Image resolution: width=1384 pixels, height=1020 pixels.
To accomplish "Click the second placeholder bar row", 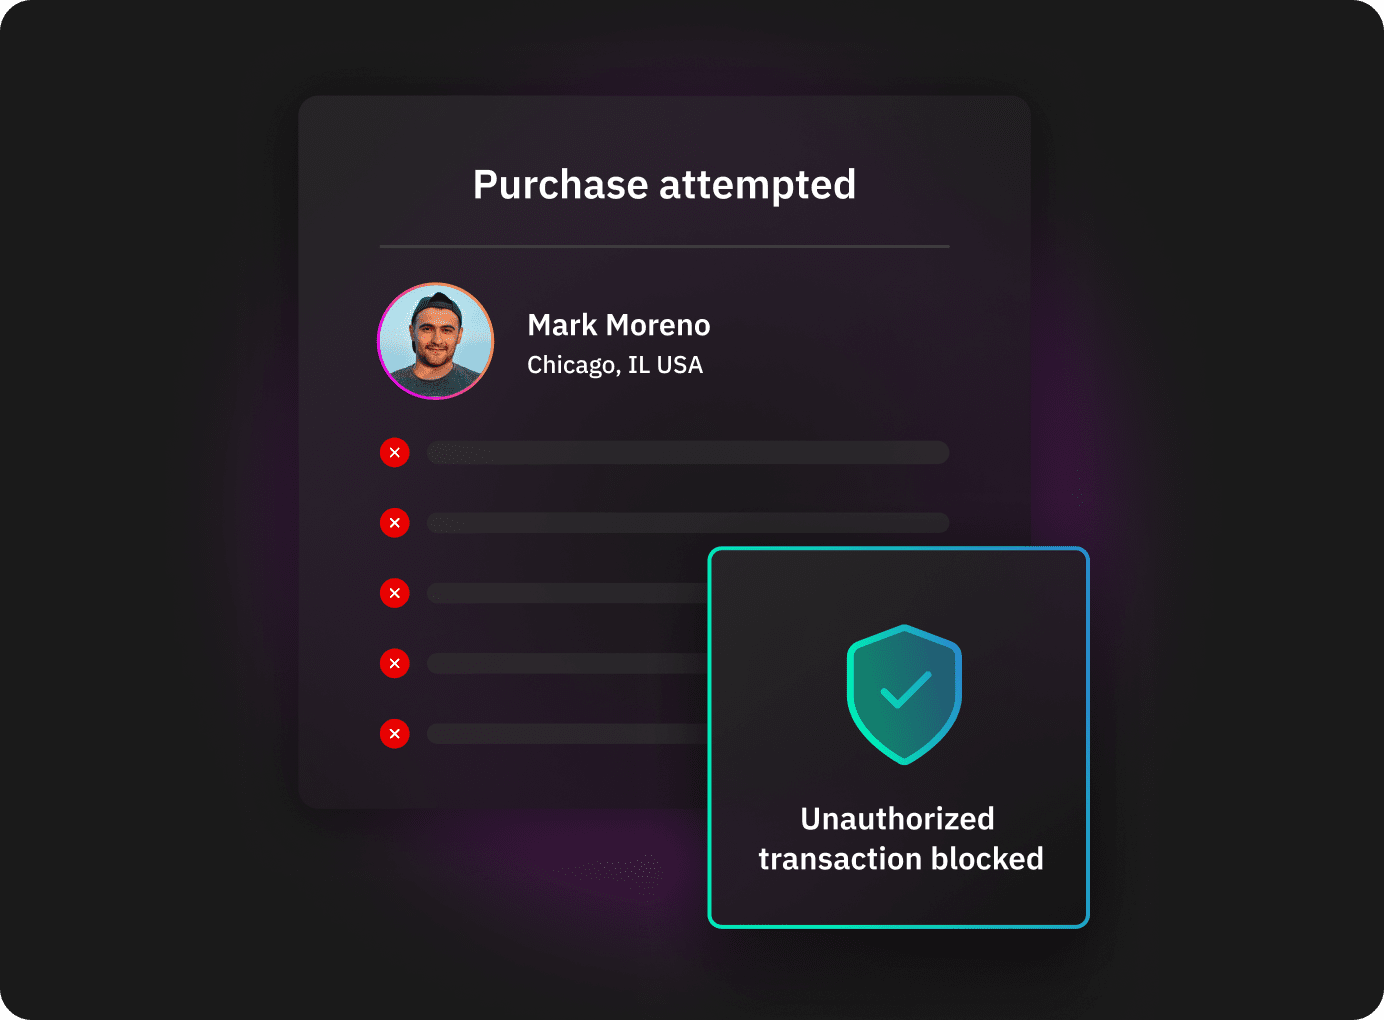I will pos(688,523).
